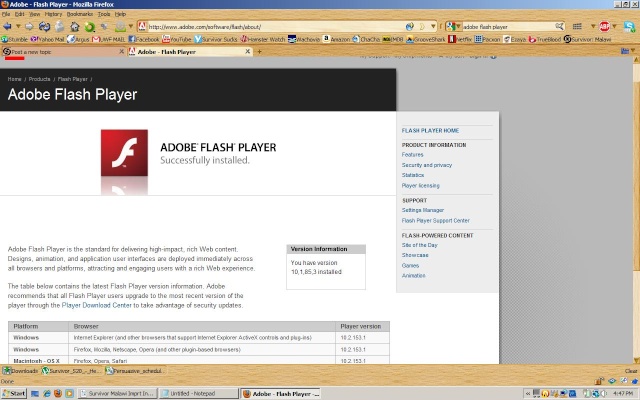
Task: Open Downloads in the download bar
Action: (20, 371)
